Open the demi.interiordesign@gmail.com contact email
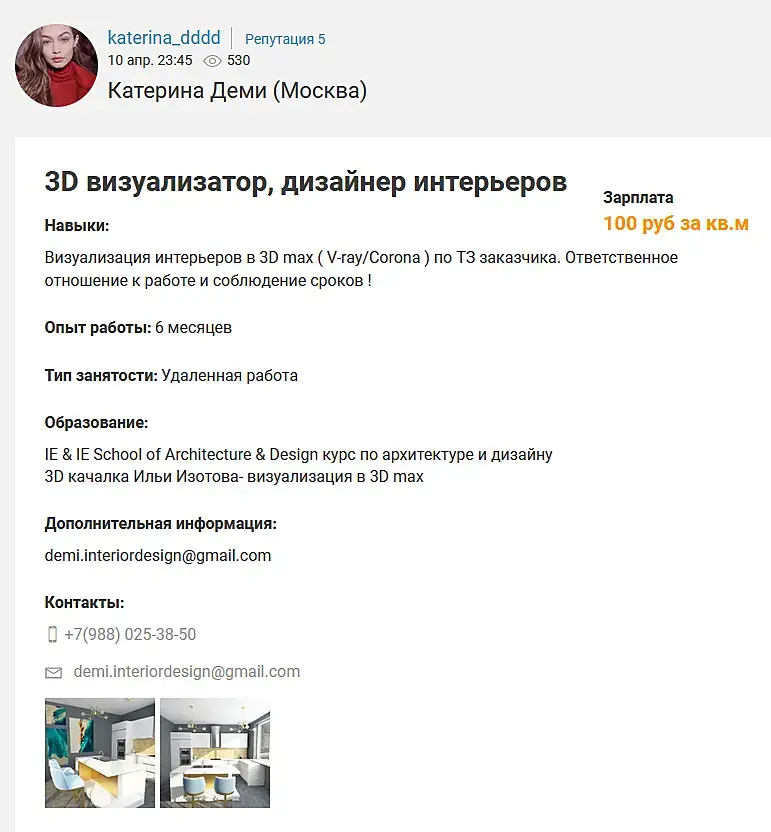Image resolution: width=771 pixels, height=832 pixels. tap(187, 672)
